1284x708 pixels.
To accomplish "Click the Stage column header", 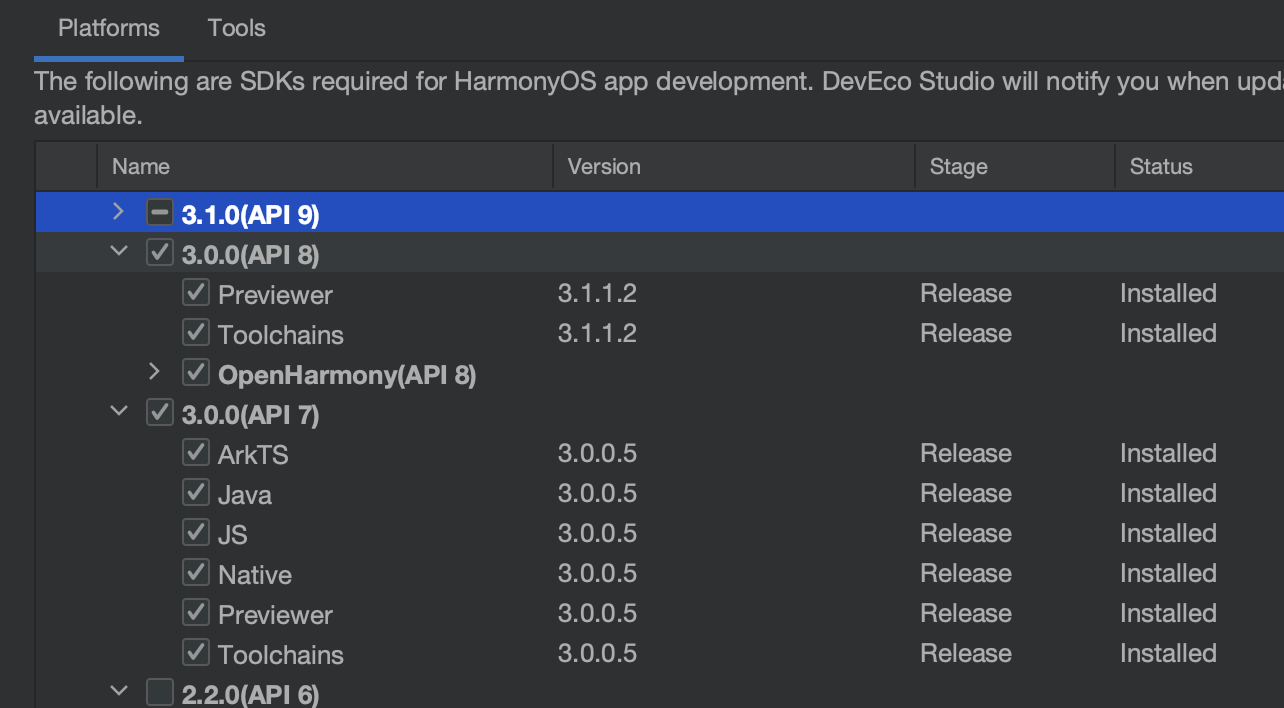I will tap(1015, 166).
